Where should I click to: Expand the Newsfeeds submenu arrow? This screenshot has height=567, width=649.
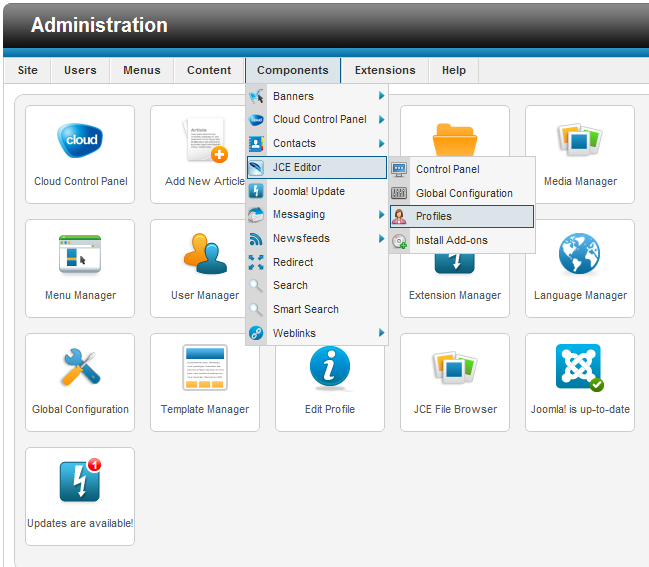[x=381, y=238]
